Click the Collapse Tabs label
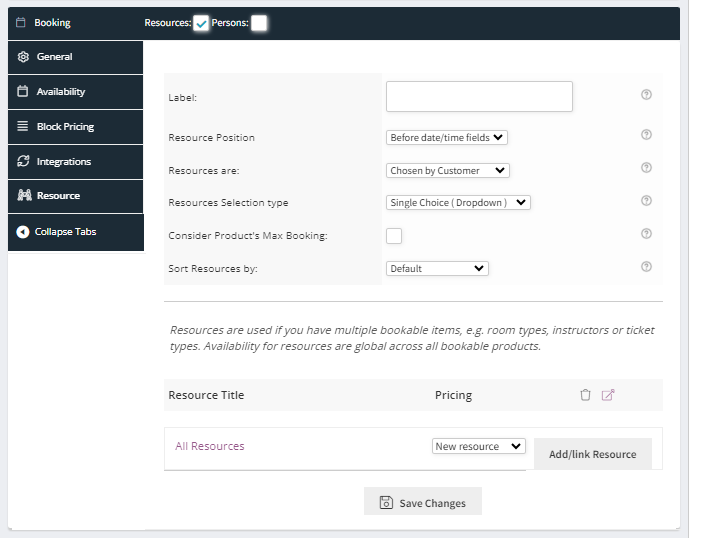This screenshot has width=701, height=538. click(x=65, y=232)
